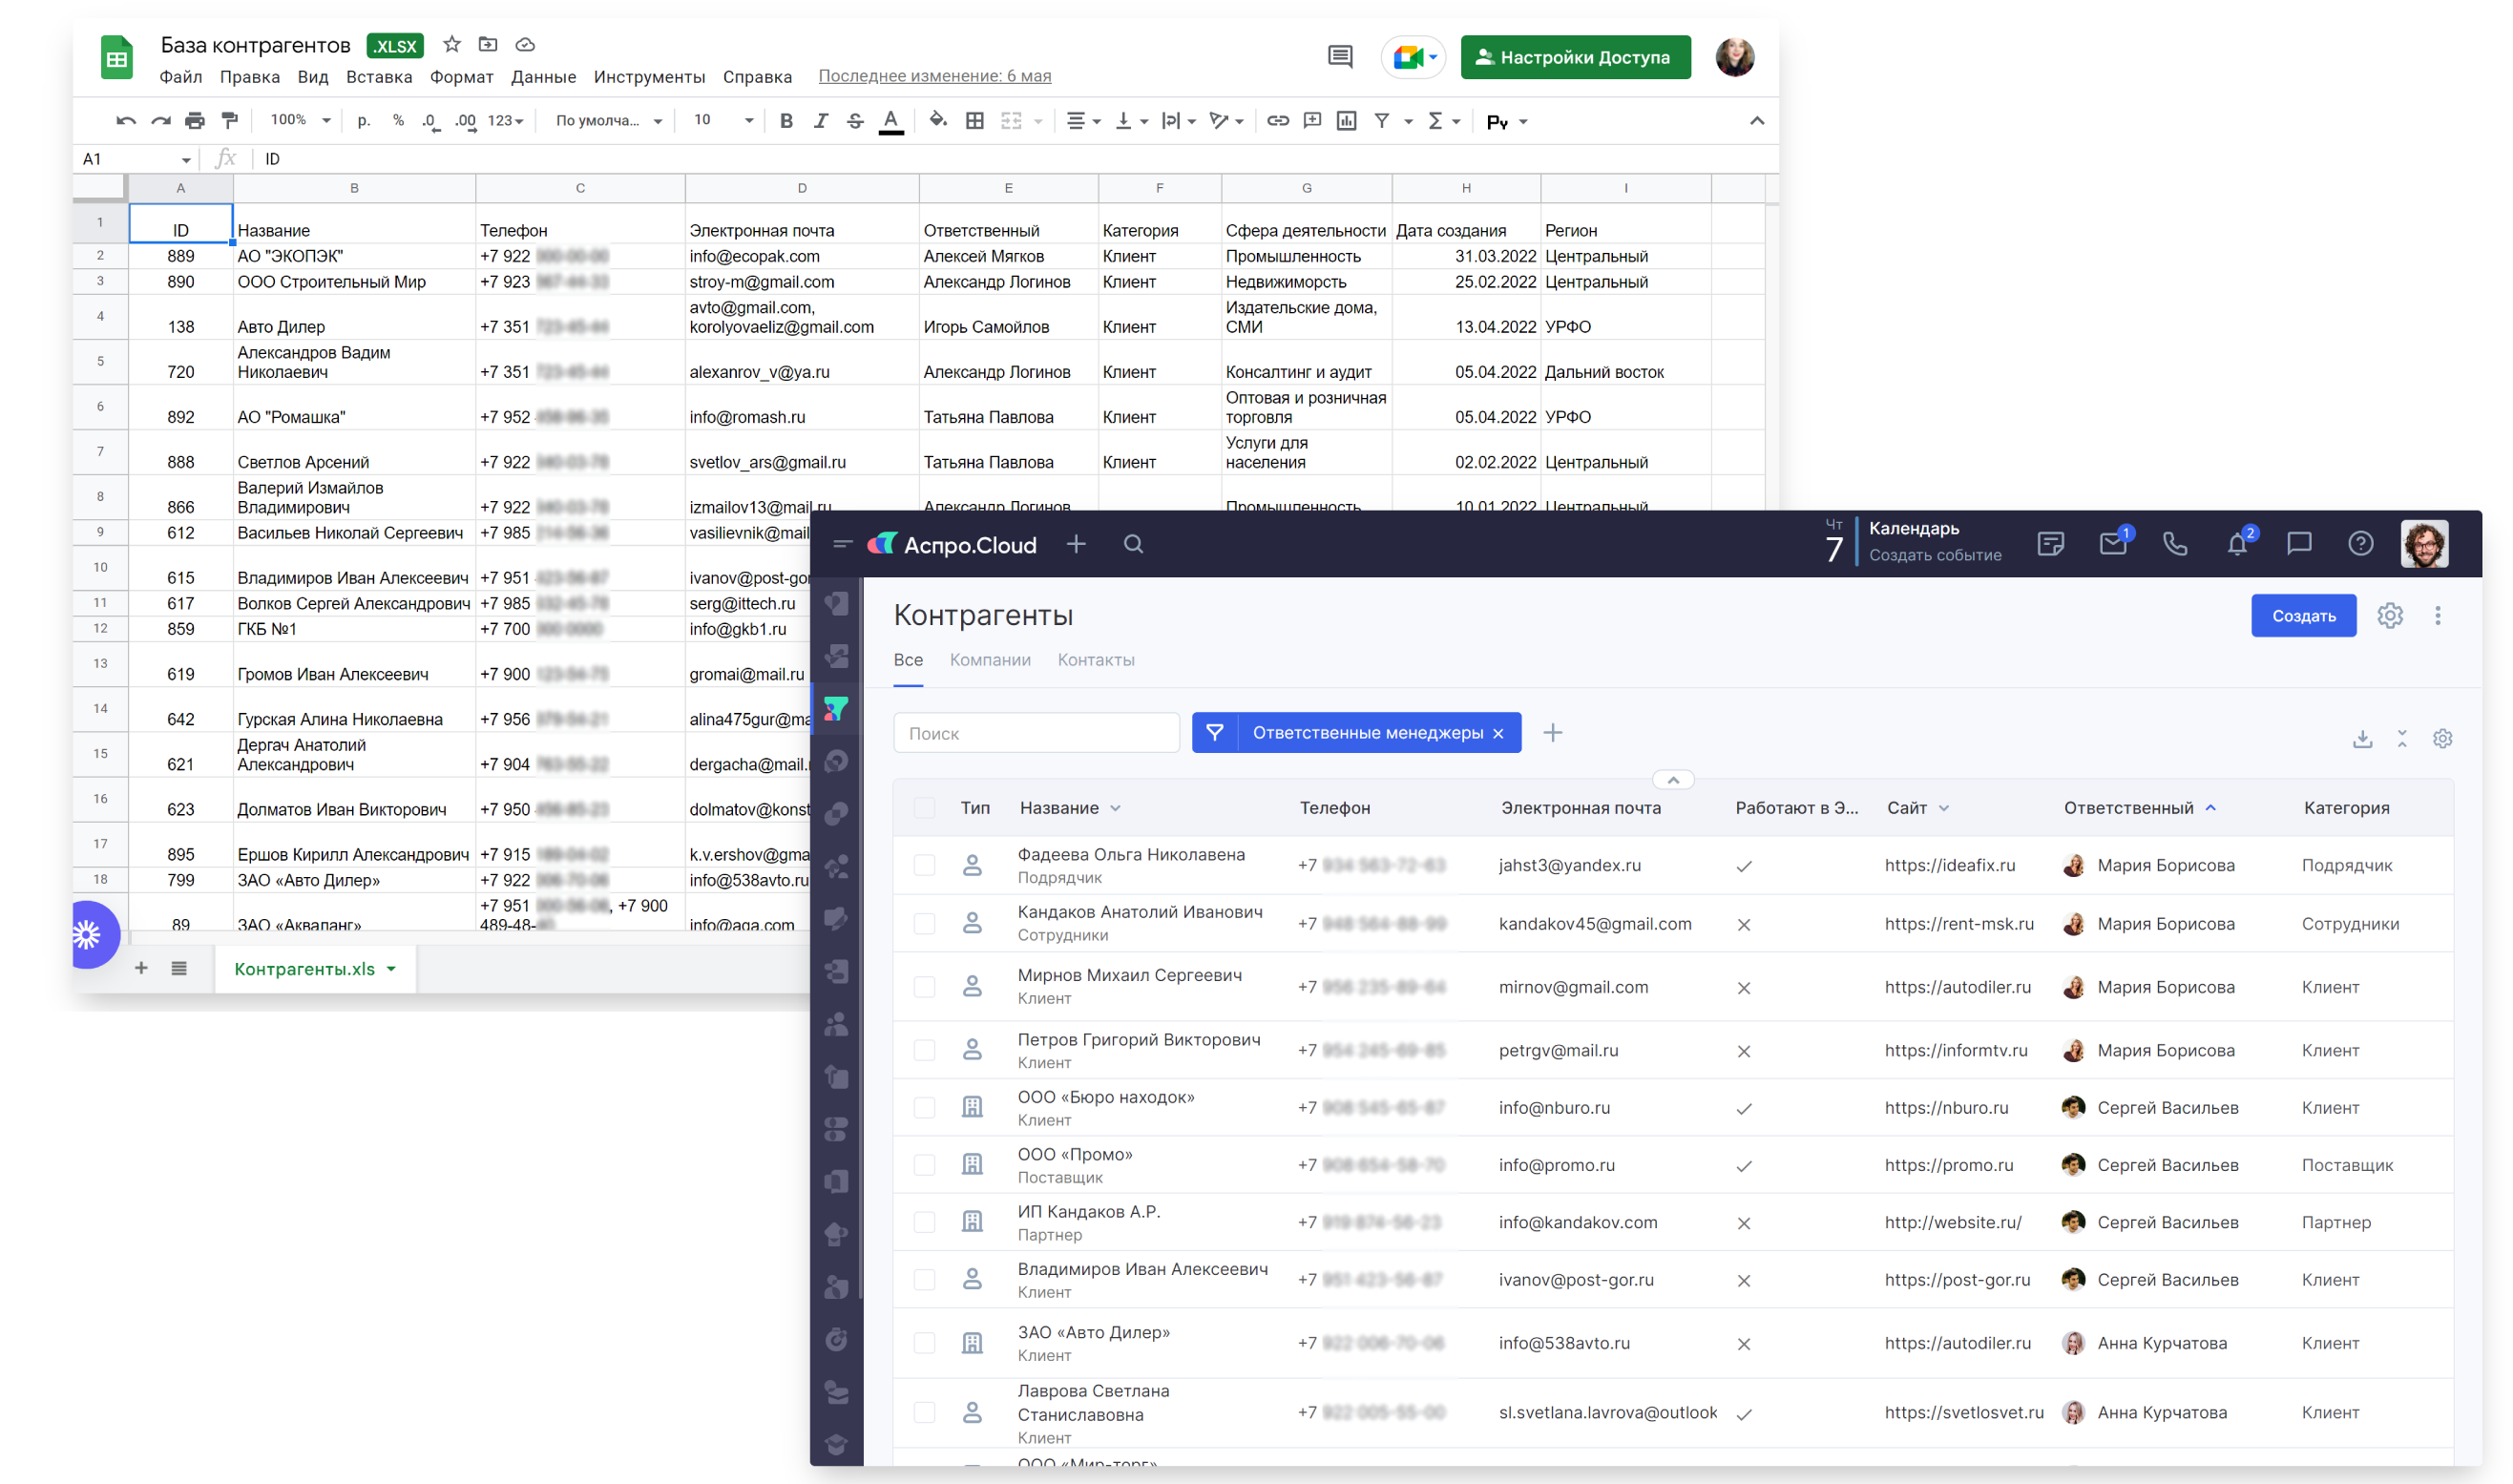Open the mail icon in Aspro.Cloud header
This screenshot has width=2513, height=1484.
pyautogui.click(x=2112, y=544)
